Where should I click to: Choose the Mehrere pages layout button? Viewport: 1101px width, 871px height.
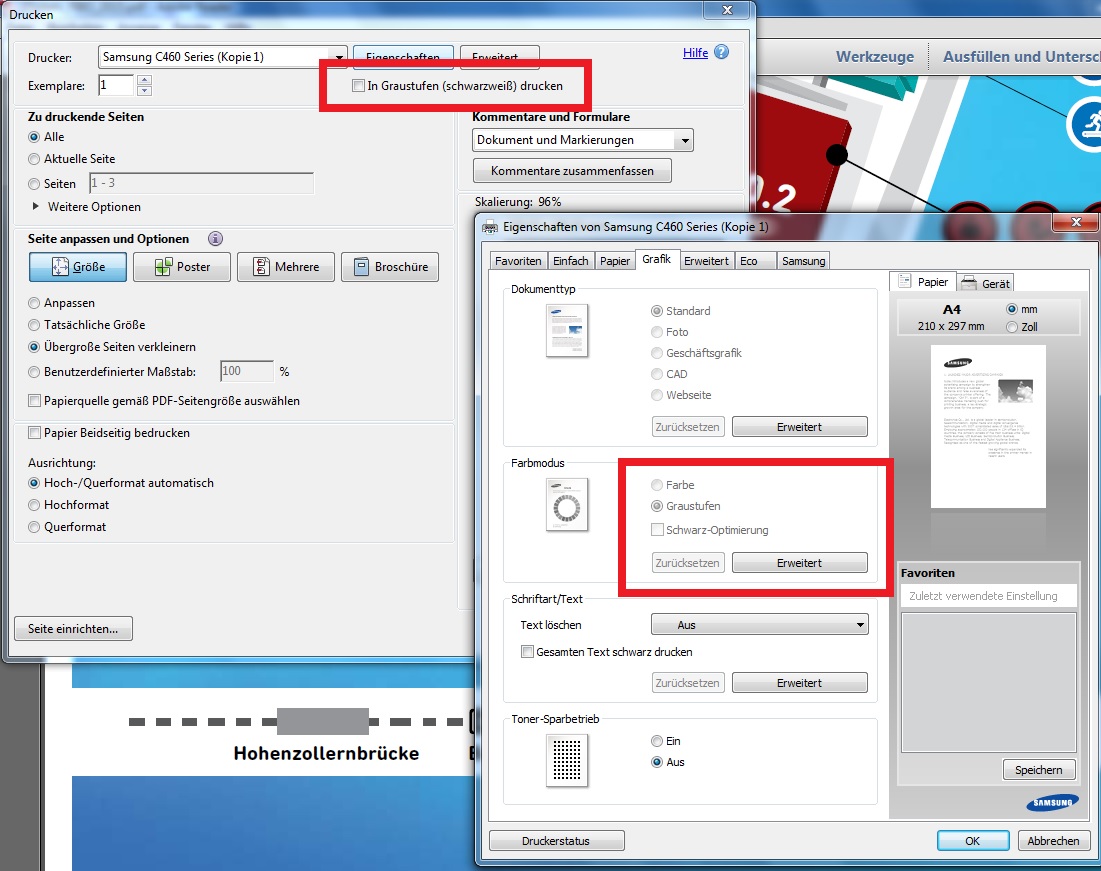click(286, 267)
